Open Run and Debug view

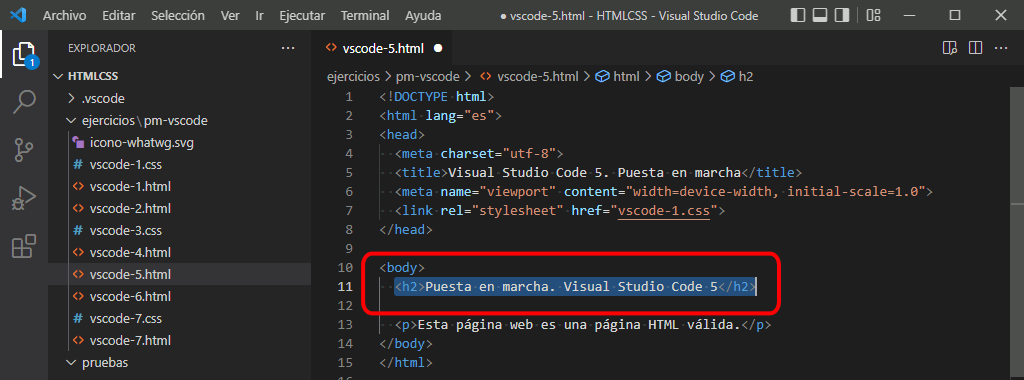tap(24, 198)
